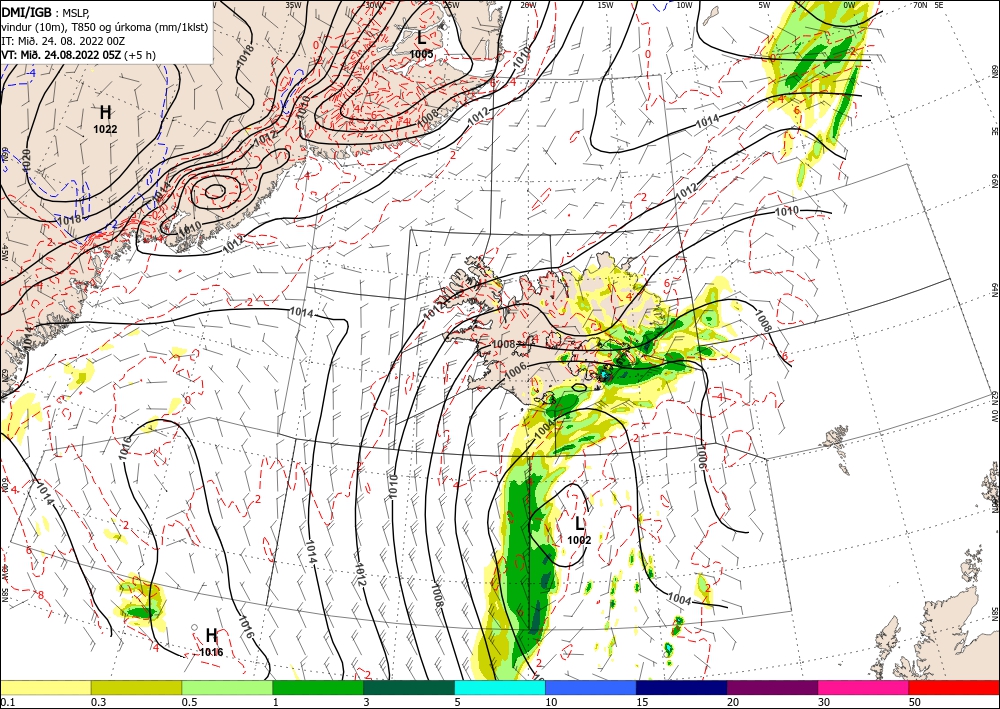The image size is (1000, 709).
Task: Click the legend value '50'
Action: pos(915,702)
